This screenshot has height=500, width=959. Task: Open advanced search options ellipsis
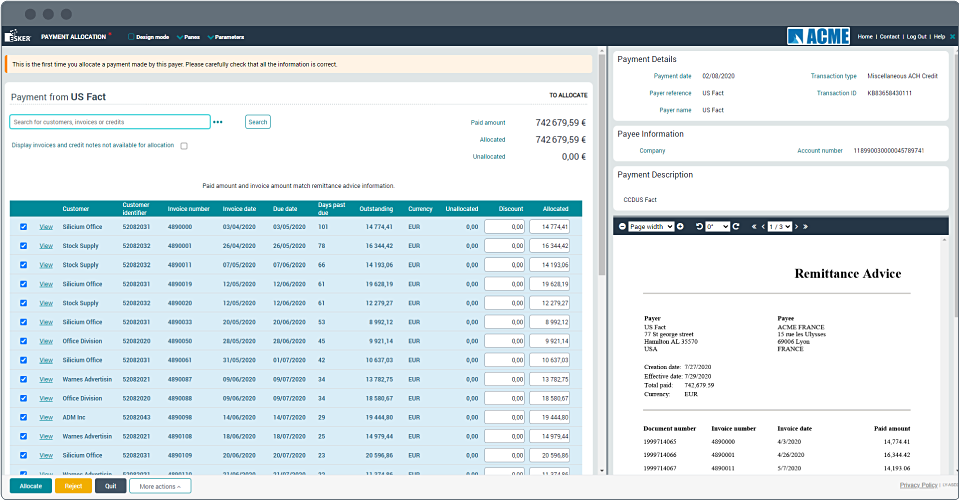[218, 122]
